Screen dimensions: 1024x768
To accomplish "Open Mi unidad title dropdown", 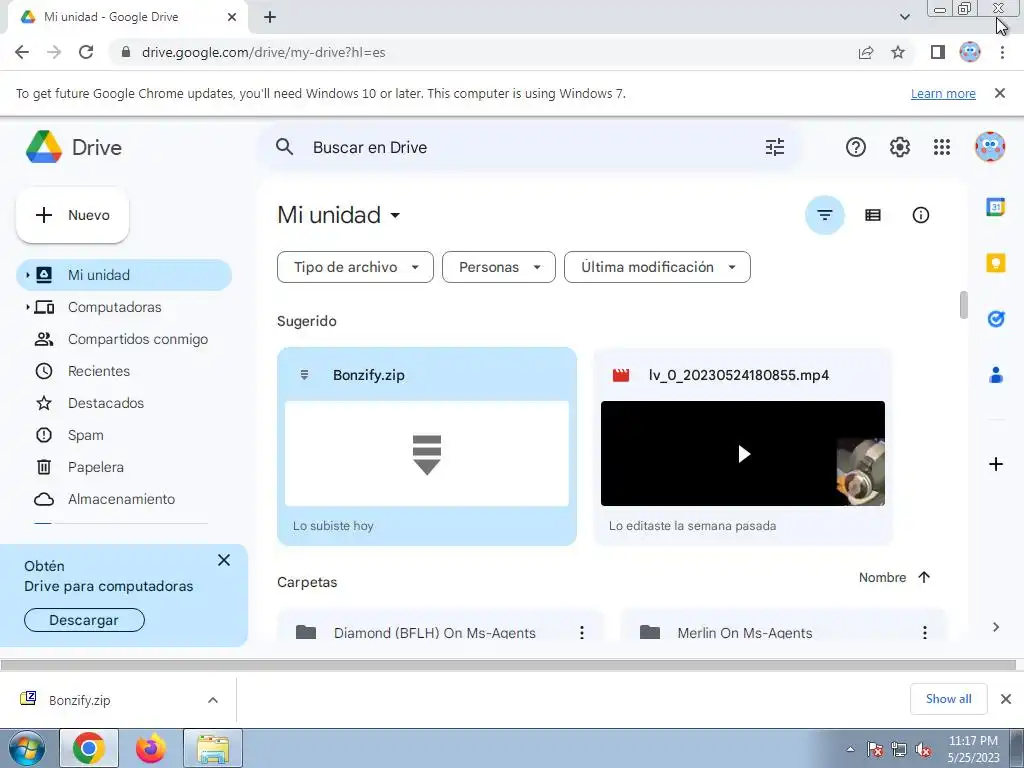I will [395, 215].
